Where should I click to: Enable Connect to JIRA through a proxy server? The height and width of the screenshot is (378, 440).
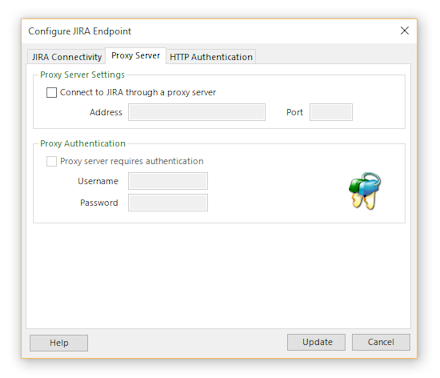(x=51, y=92)
